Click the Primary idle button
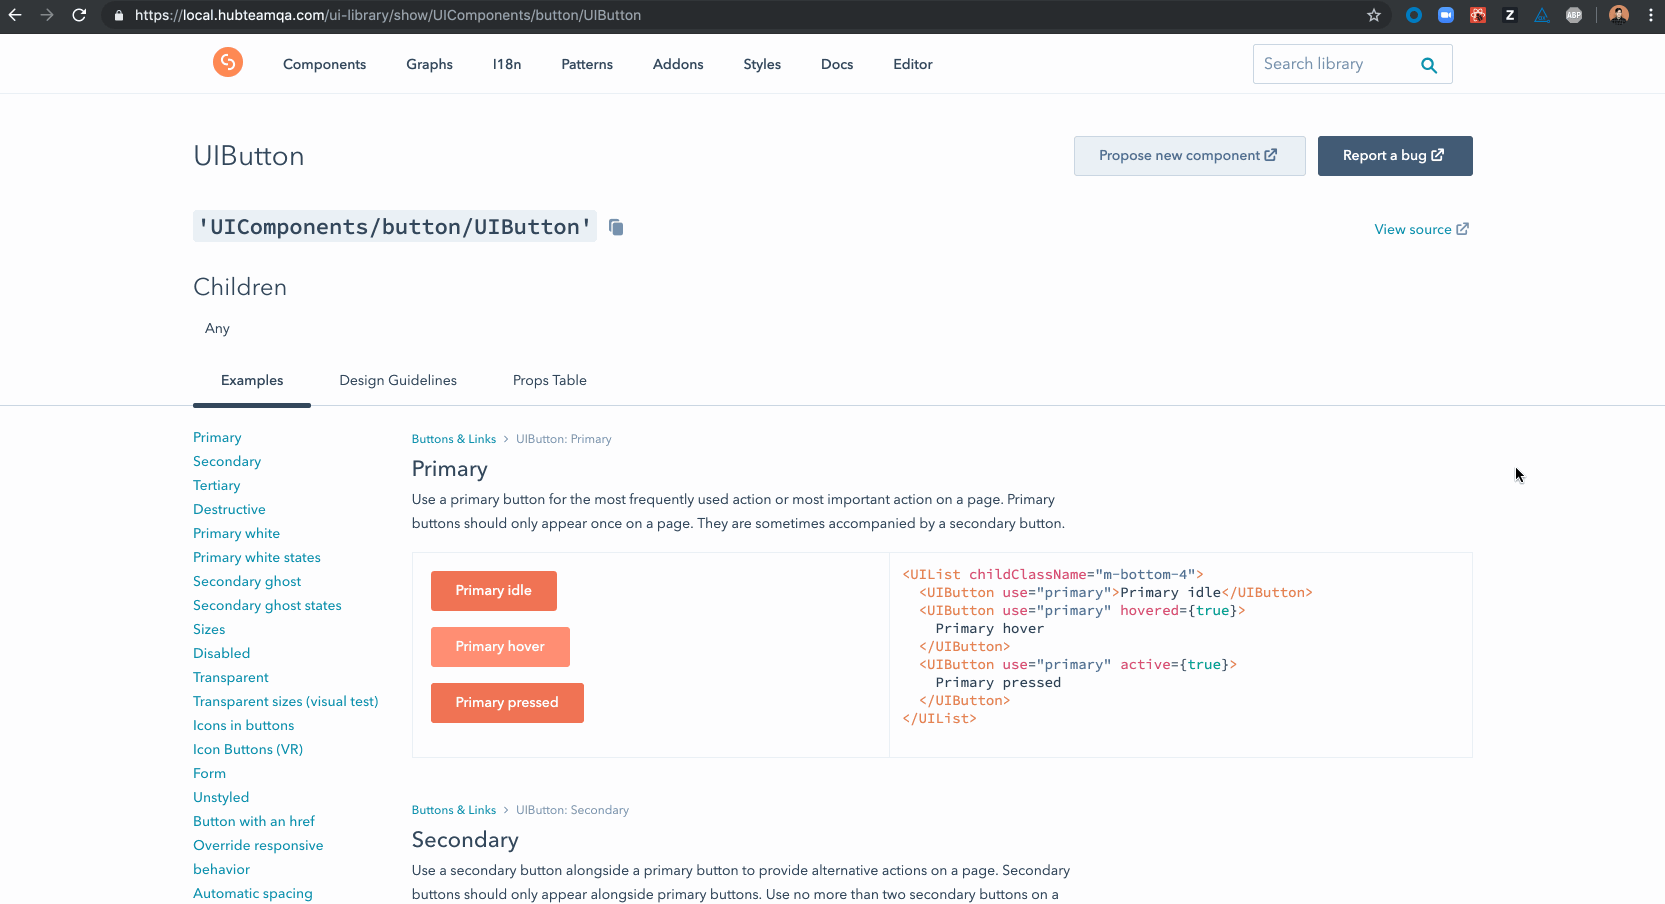Screen dimensions: 1665x904 pyautogui.click(x=494, y=591)
